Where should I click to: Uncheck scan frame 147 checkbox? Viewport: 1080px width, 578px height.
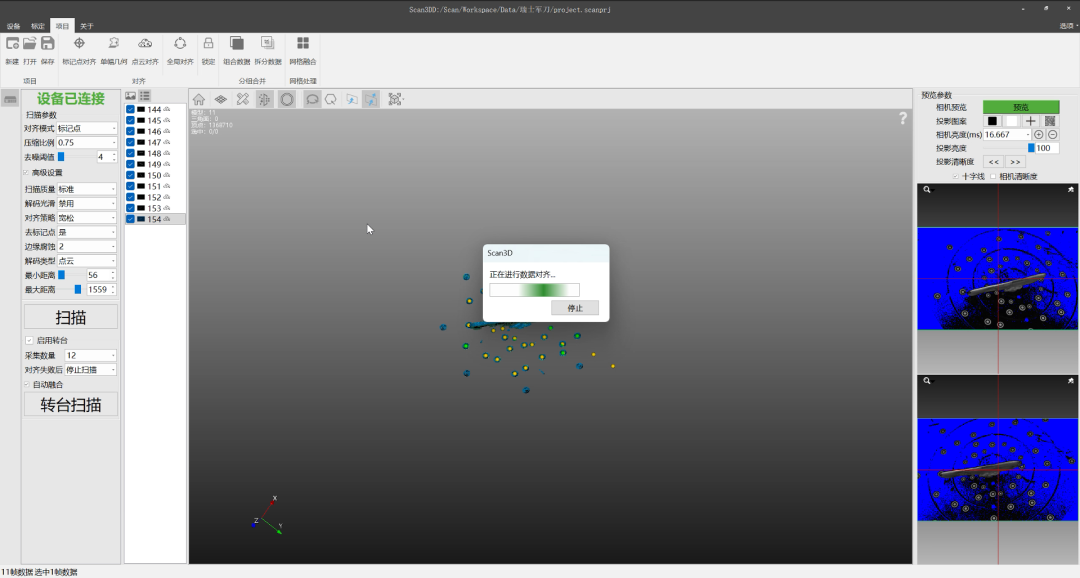pos(130,142)
